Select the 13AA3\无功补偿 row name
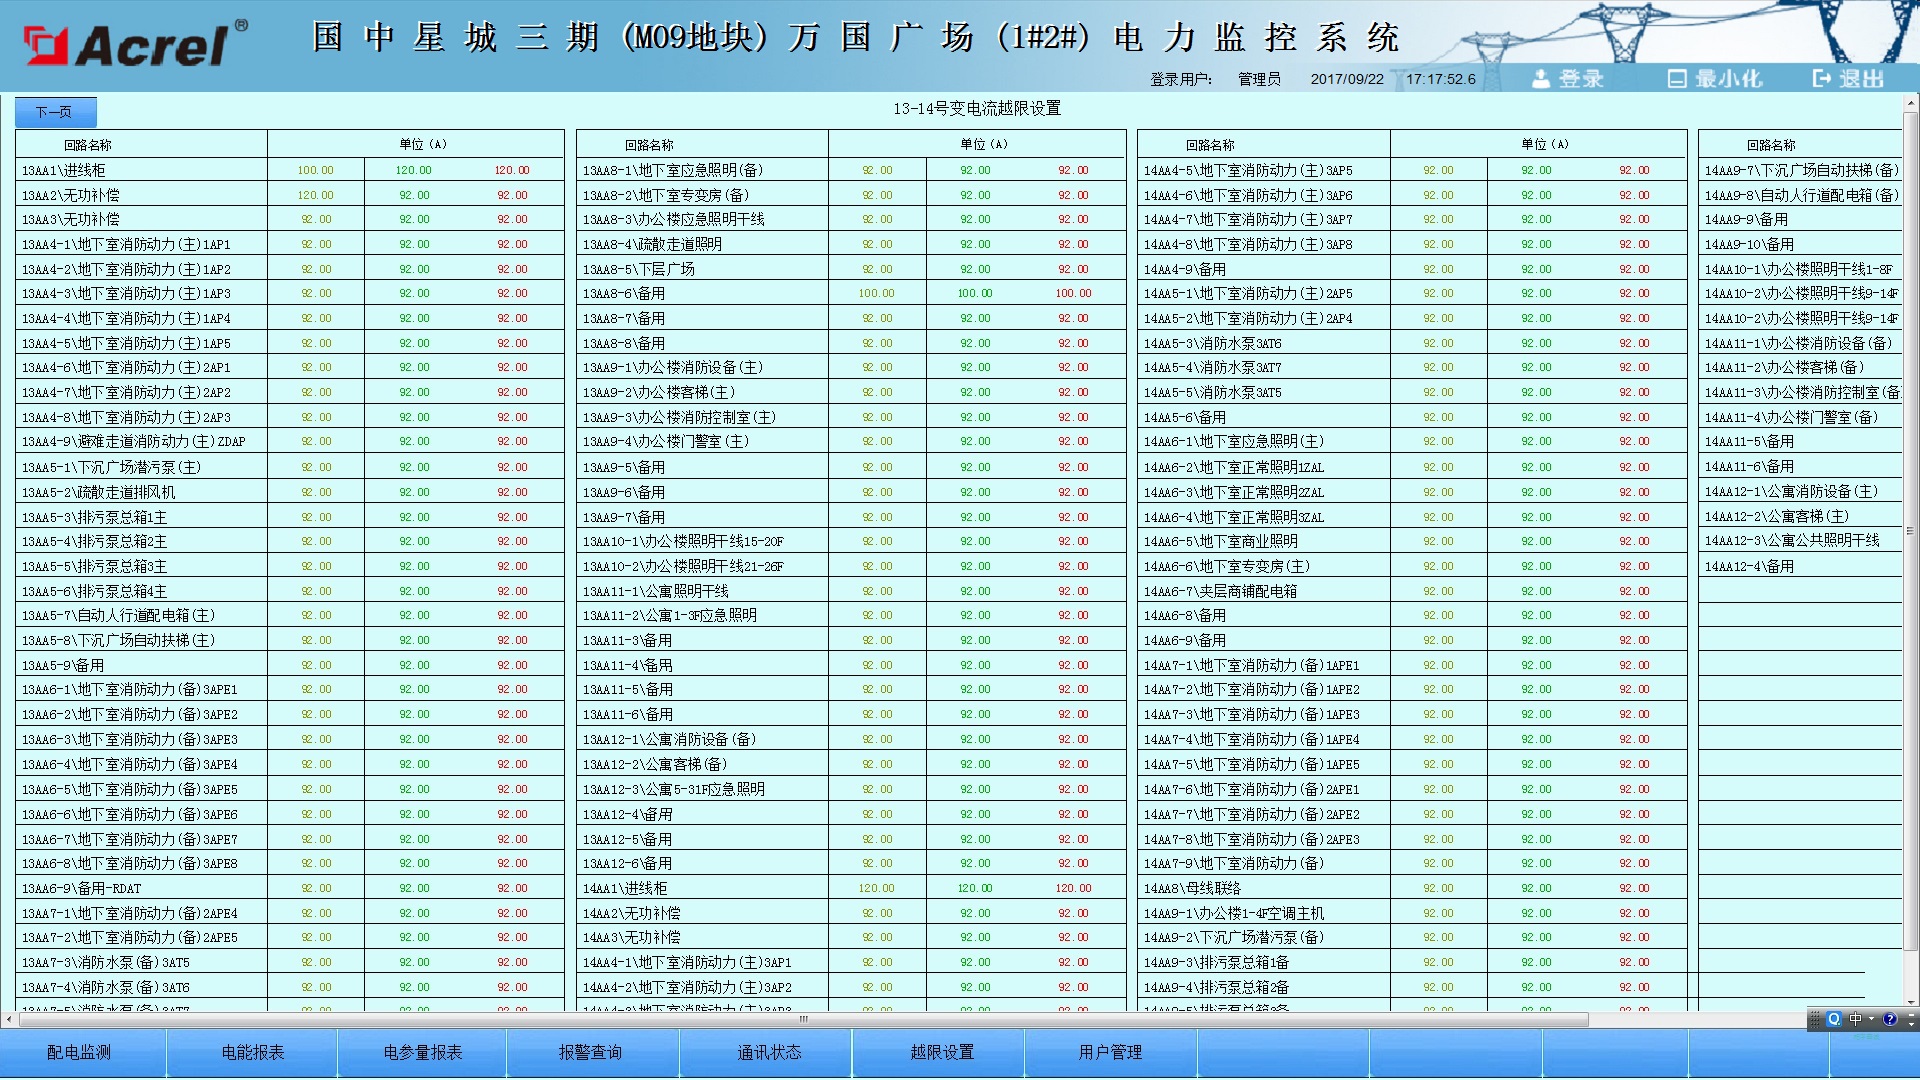 [71, 219]
